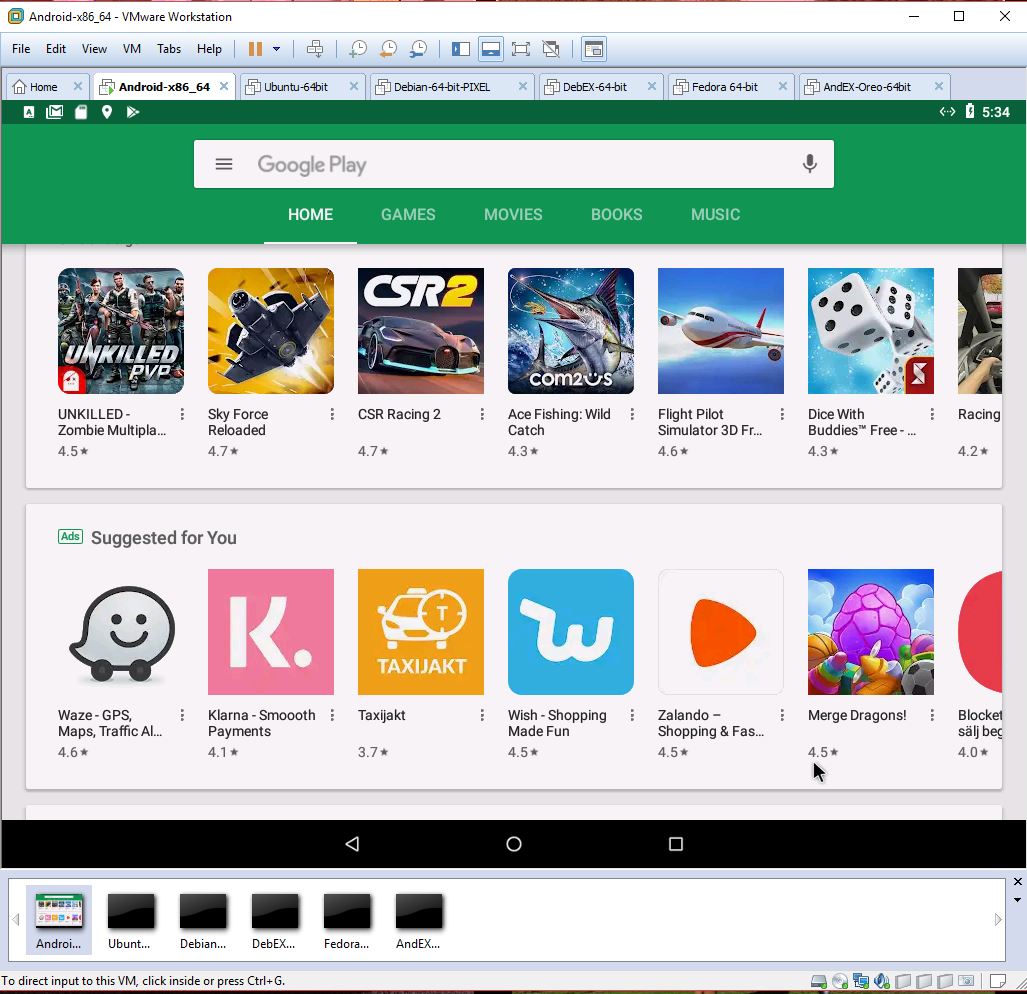Open the Zalando app icon
1027x994 pixels.
click(720, 632)
